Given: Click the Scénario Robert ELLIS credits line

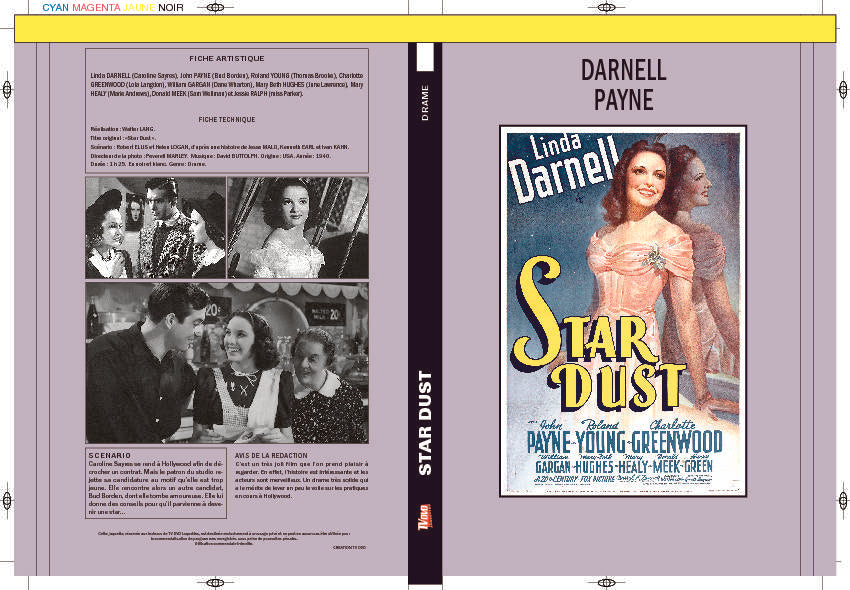Looking at the screenshot, I should coord(220,147).
